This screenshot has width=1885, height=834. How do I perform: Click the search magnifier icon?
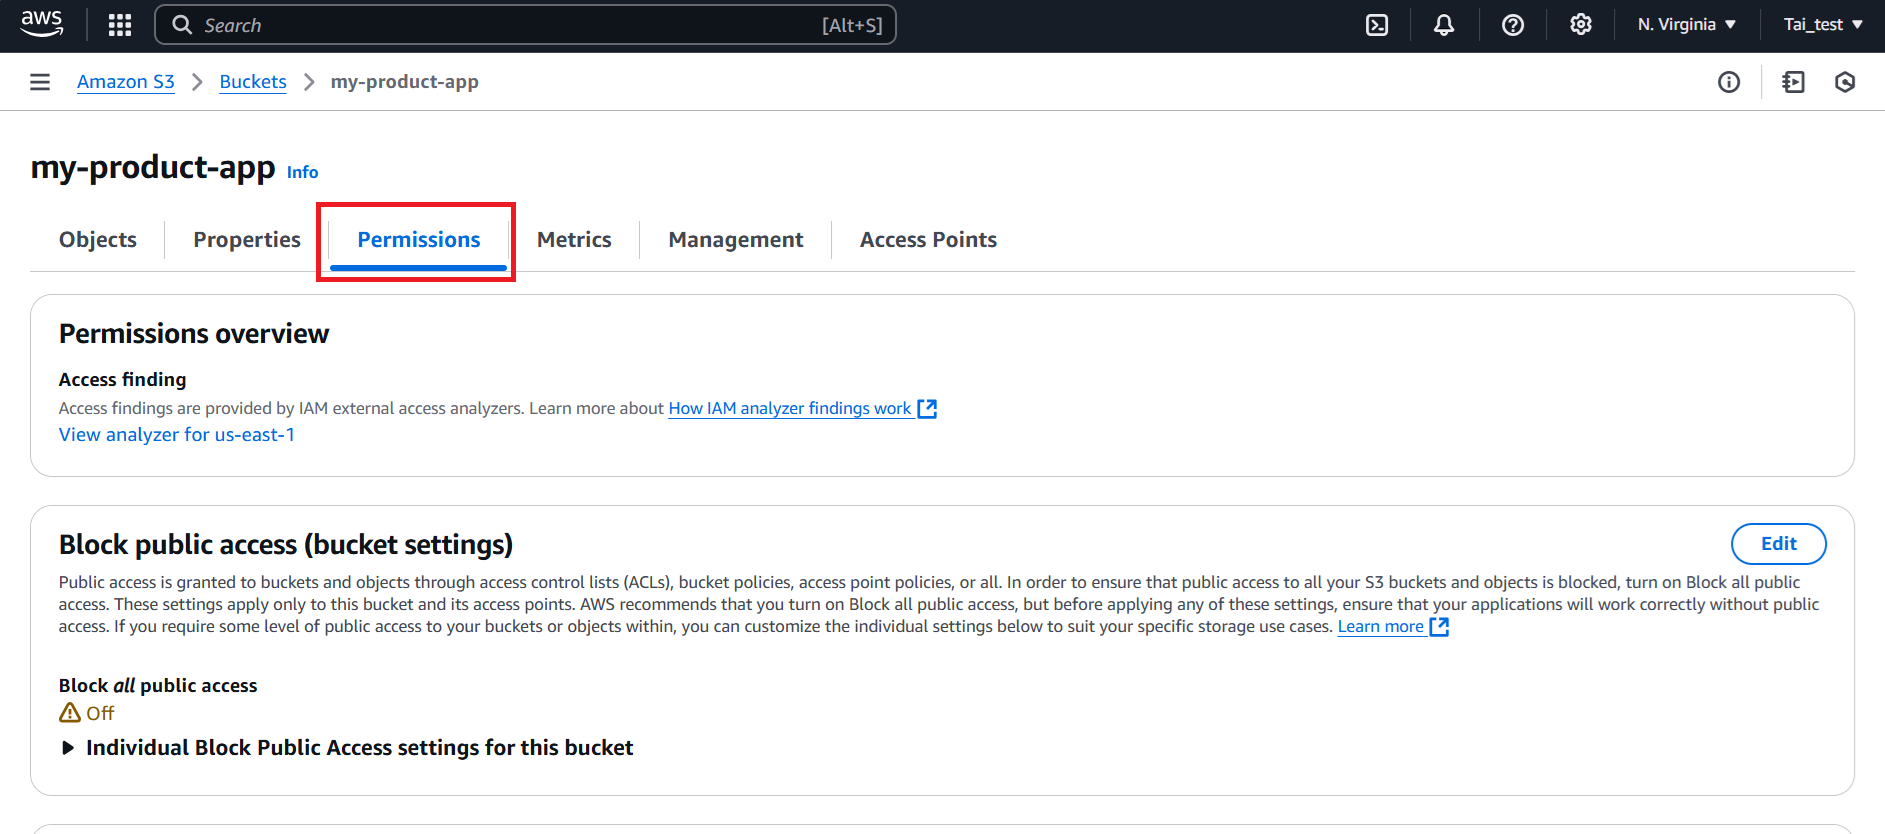click(182, 25)
